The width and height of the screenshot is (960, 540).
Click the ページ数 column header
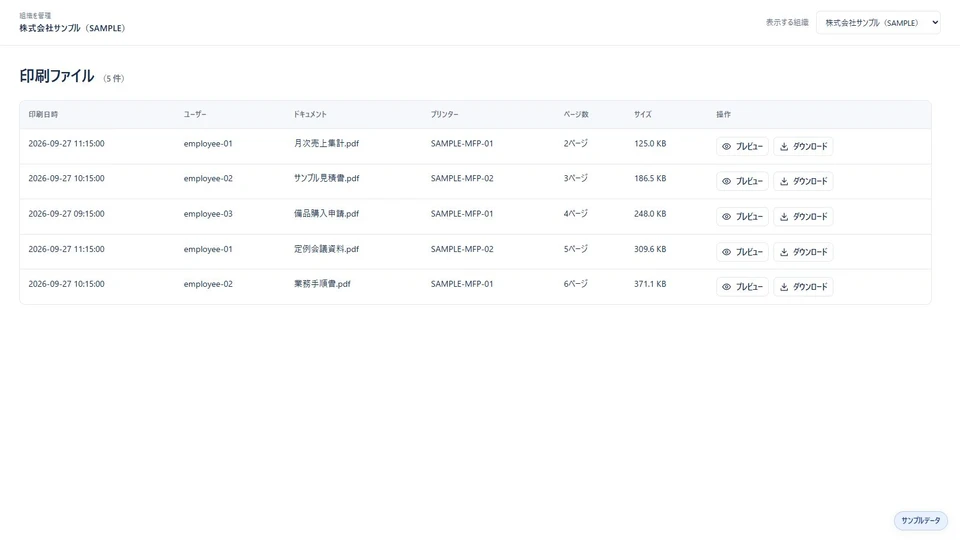576,114
